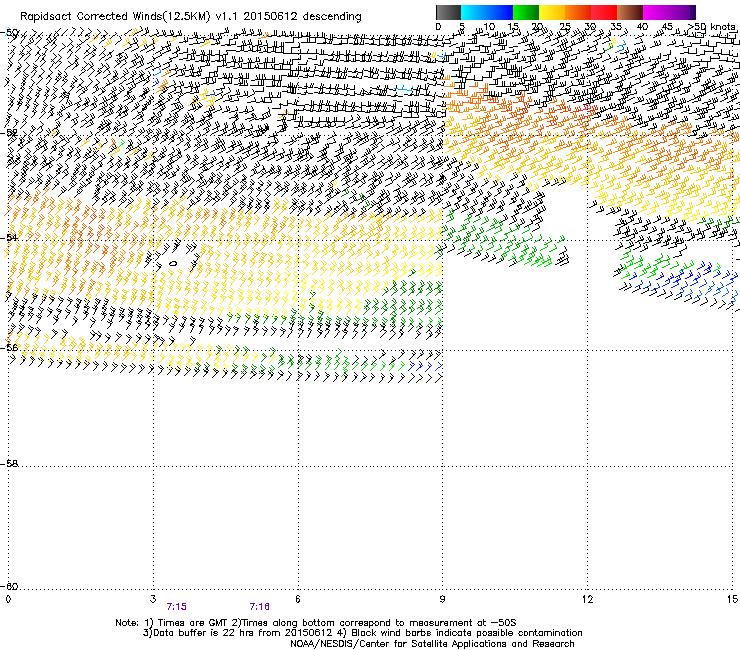This screenshot has height=650, width=740.
Task: Click the longitude axis label 9
Action: coord(442,599)
